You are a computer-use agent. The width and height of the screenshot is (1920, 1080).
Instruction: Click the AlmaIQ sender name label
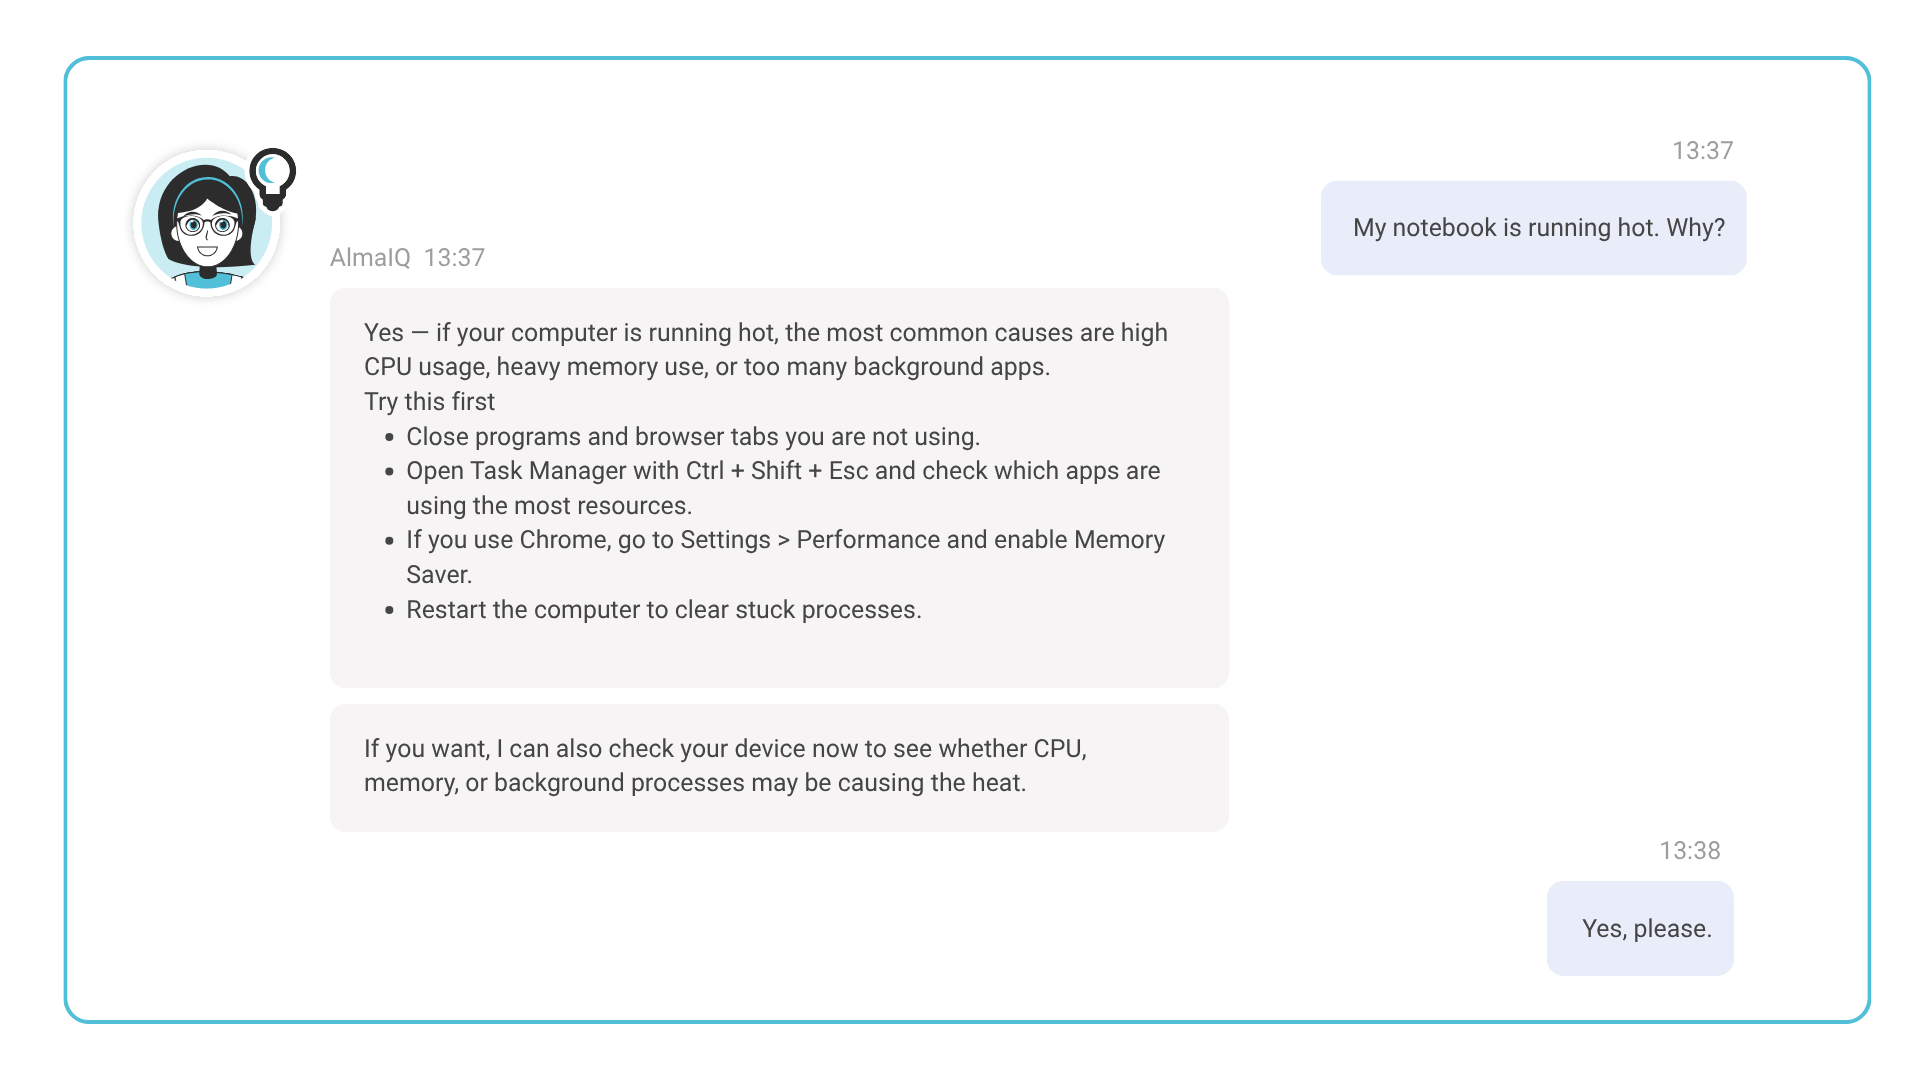370,258
